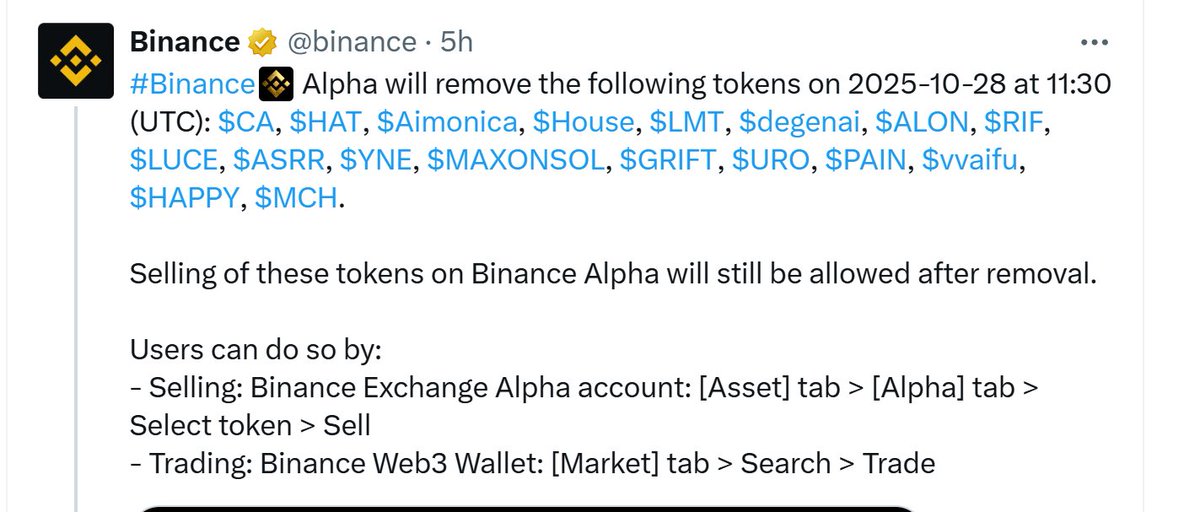Click the $GRIFT cashtag
Image resolution: width=1200 pixels, height=512 pixels.
(669, 160)
